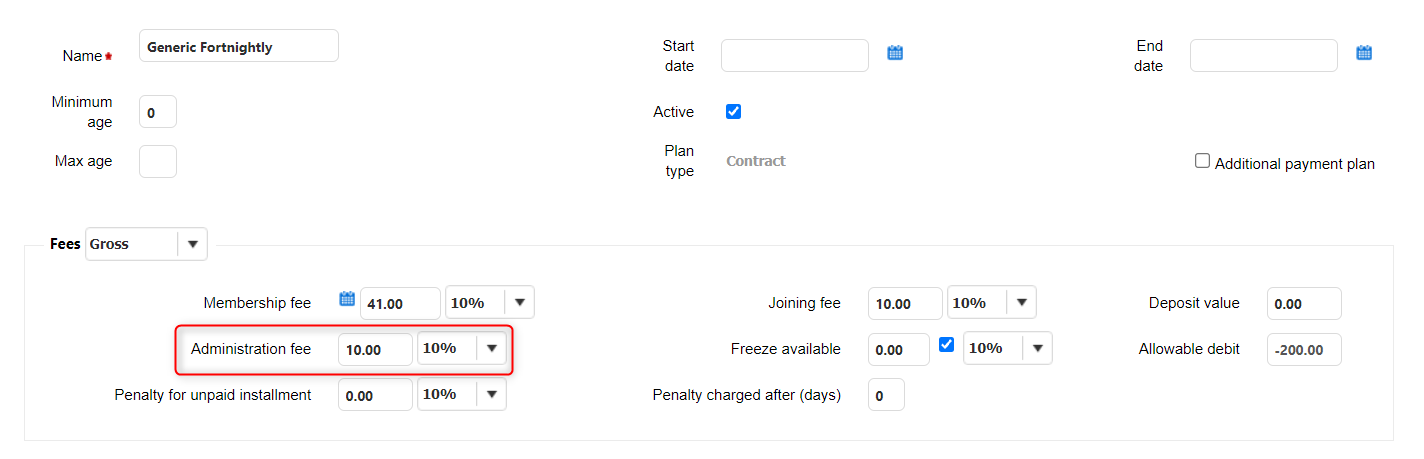1424x459 pixels.
Task: Select the Membership fee amount field
Action: [x=400, y=303]
